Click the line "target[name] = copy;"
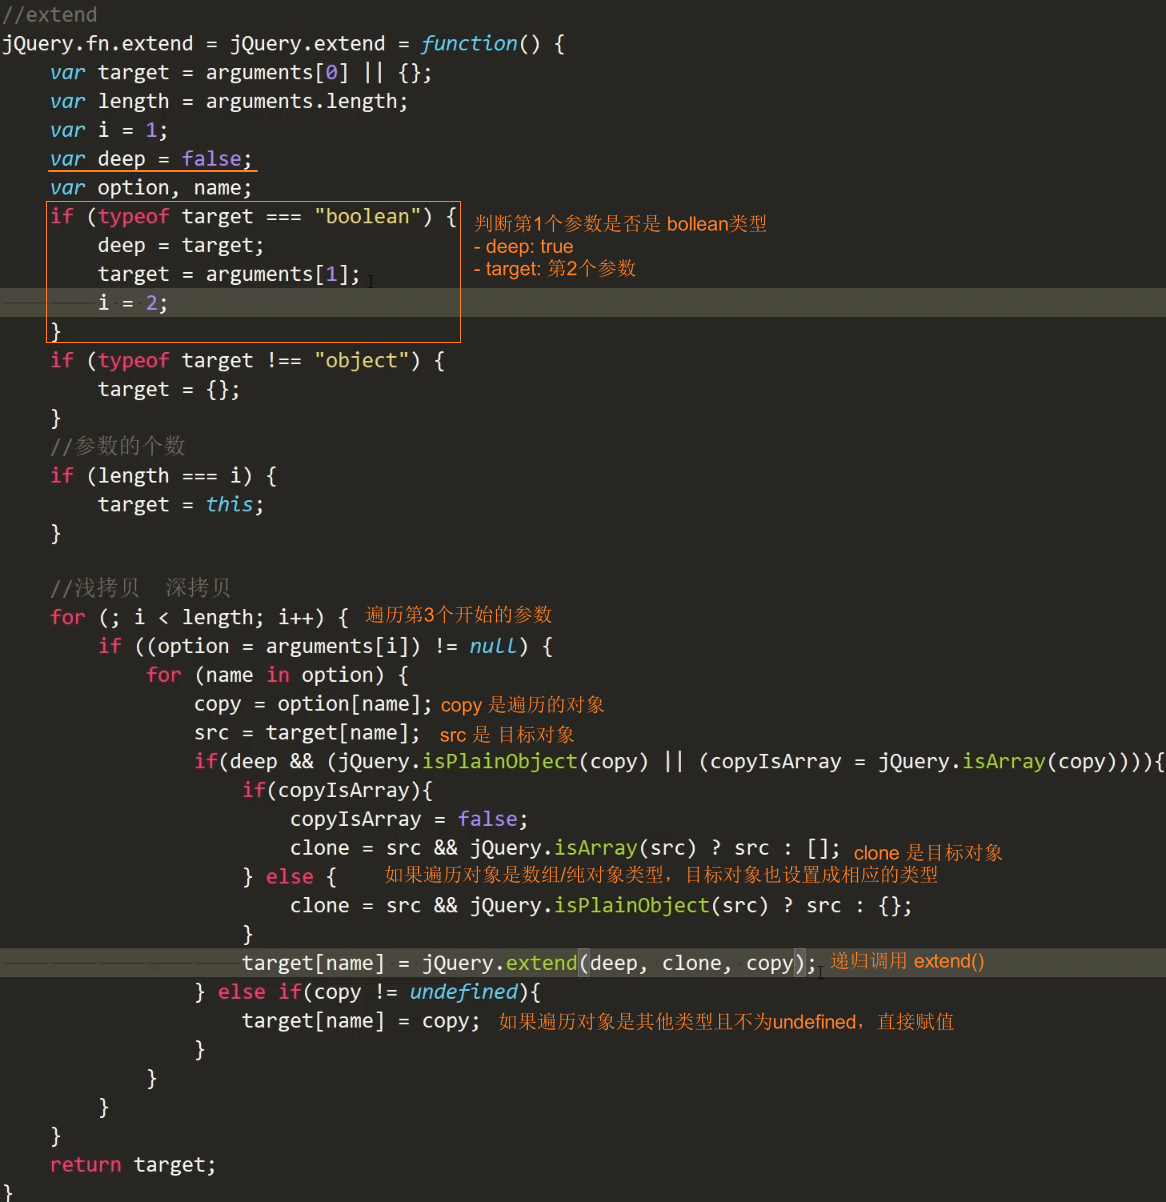 tap(361, 1022)
